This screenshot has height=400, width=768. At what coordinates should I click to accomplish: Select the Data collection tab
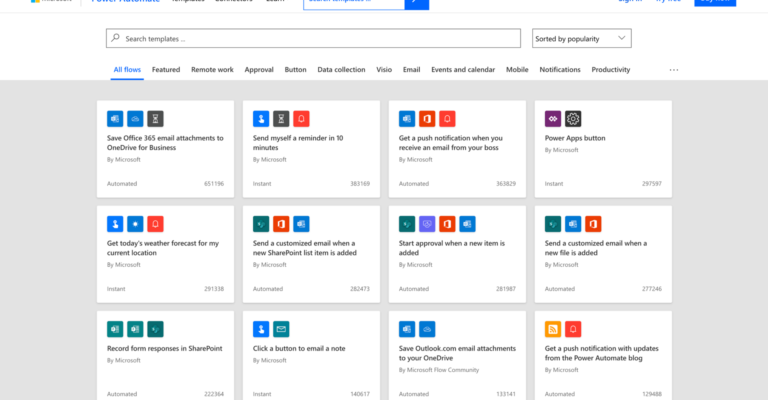tap(341, 70)
